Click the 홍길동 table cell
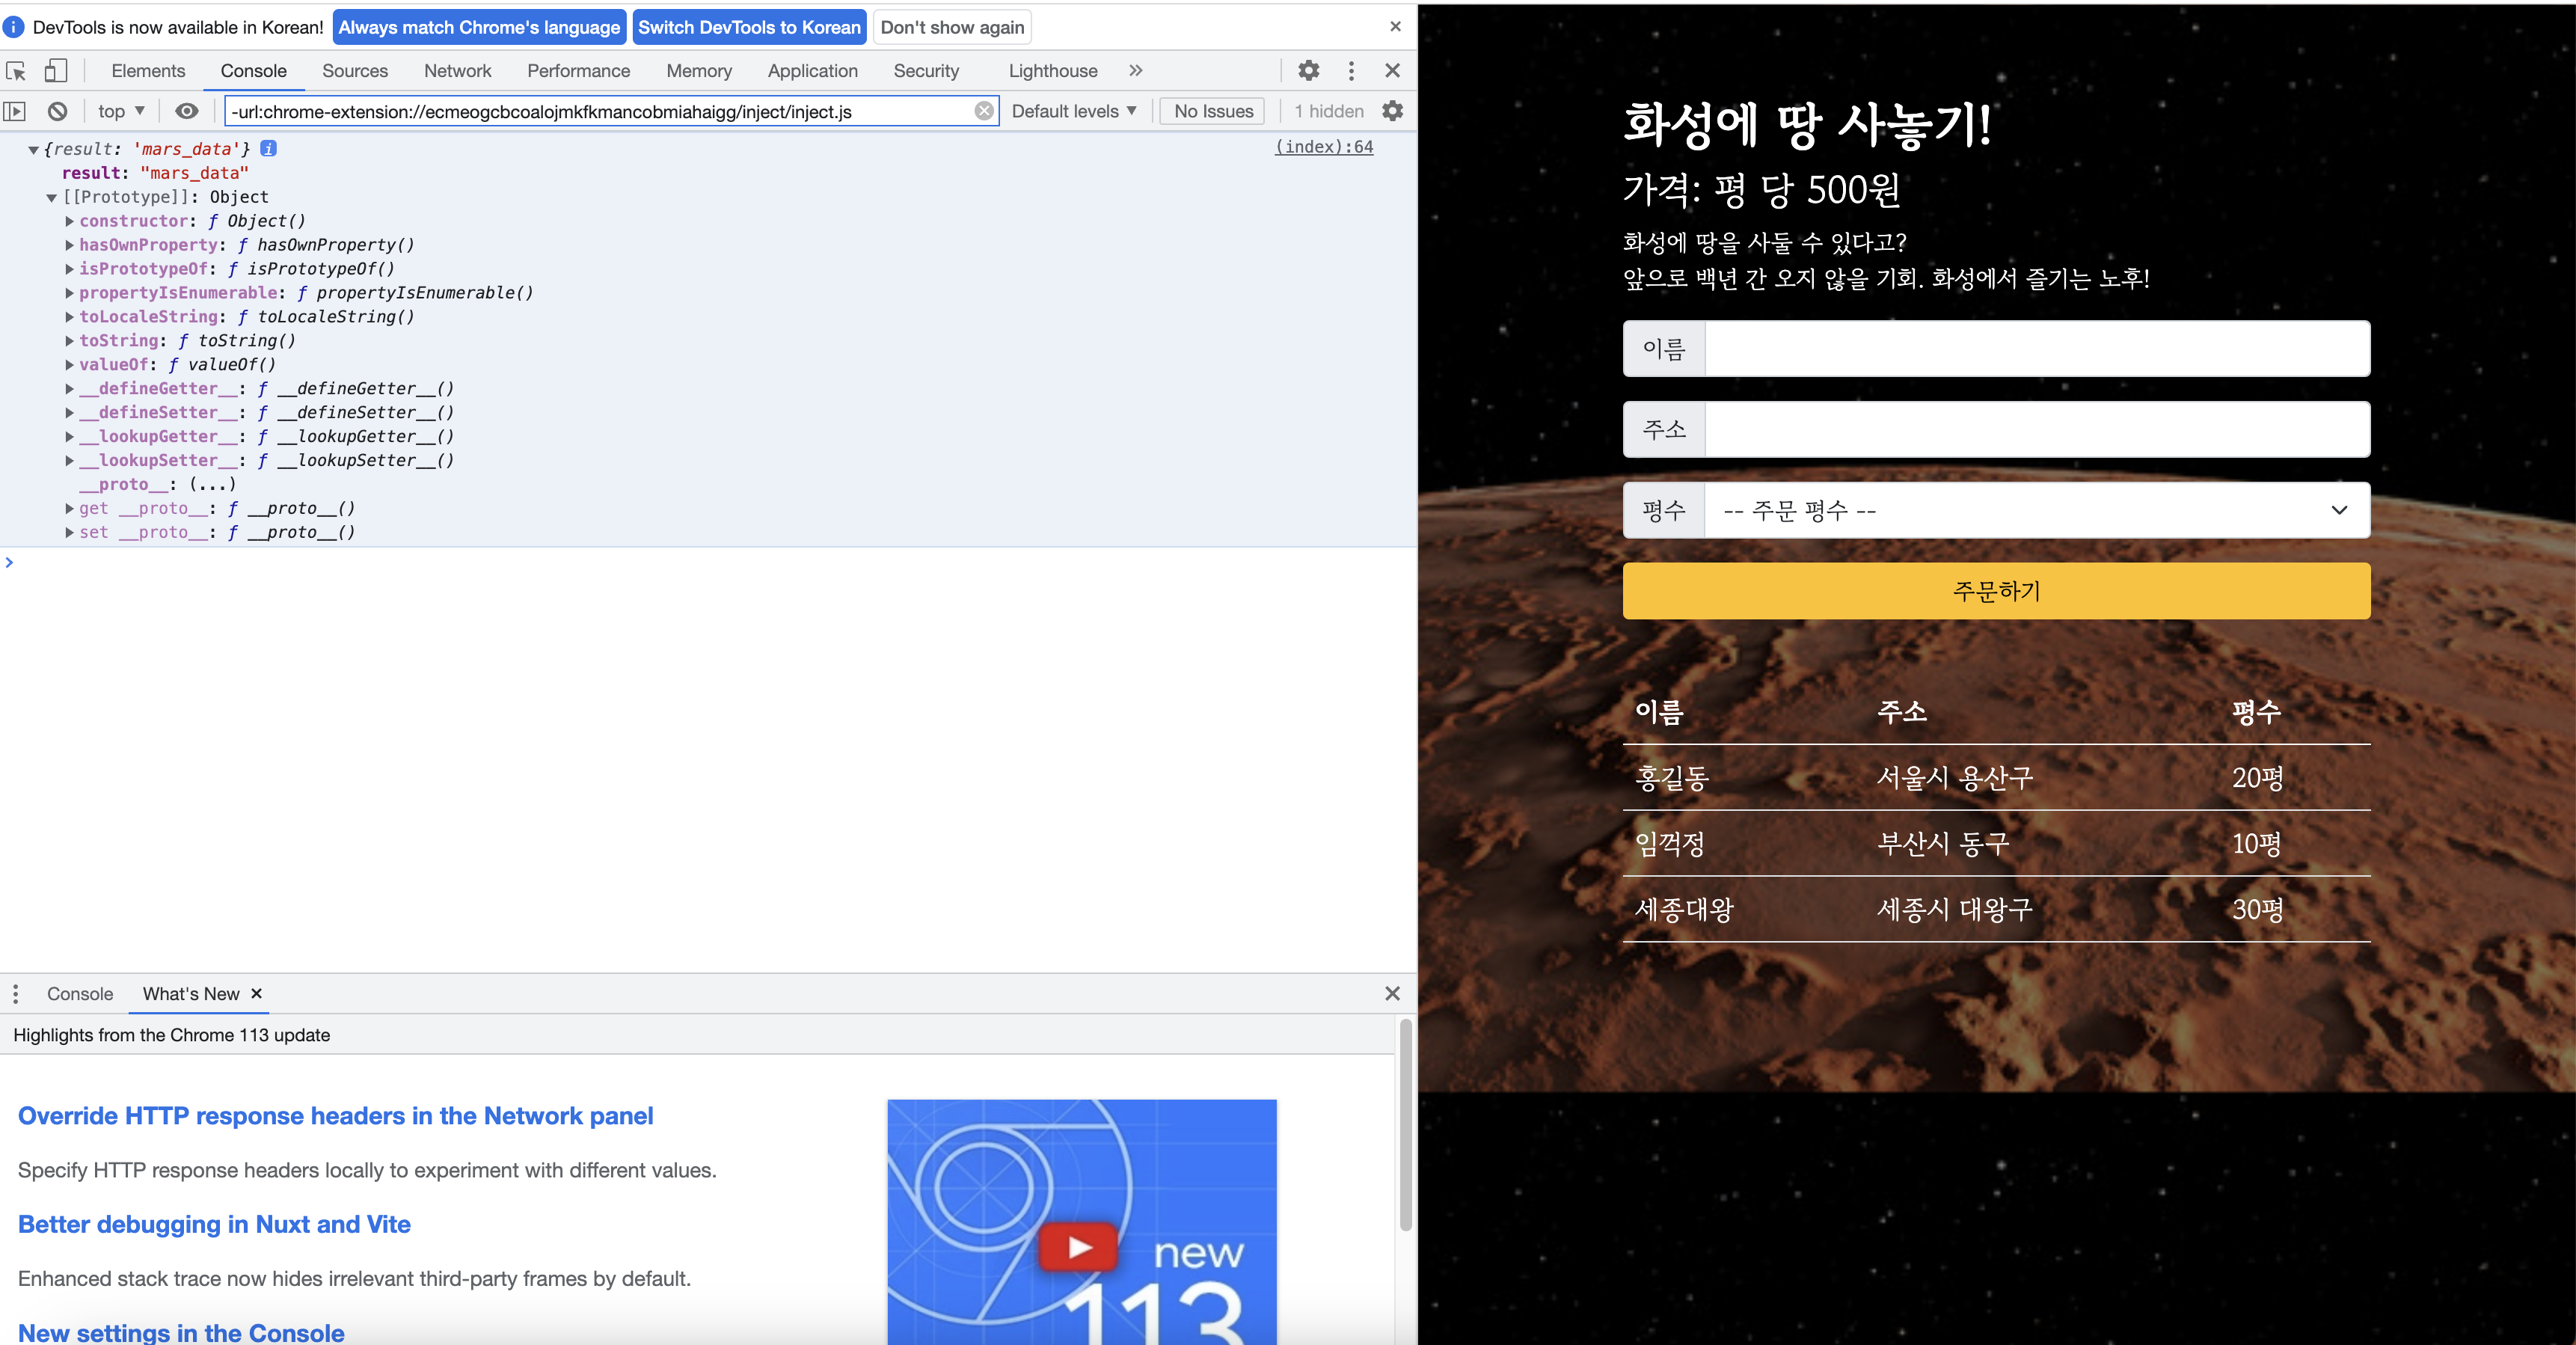This screenshot has height=1345, width=2576. click(x=1671, y=778)
